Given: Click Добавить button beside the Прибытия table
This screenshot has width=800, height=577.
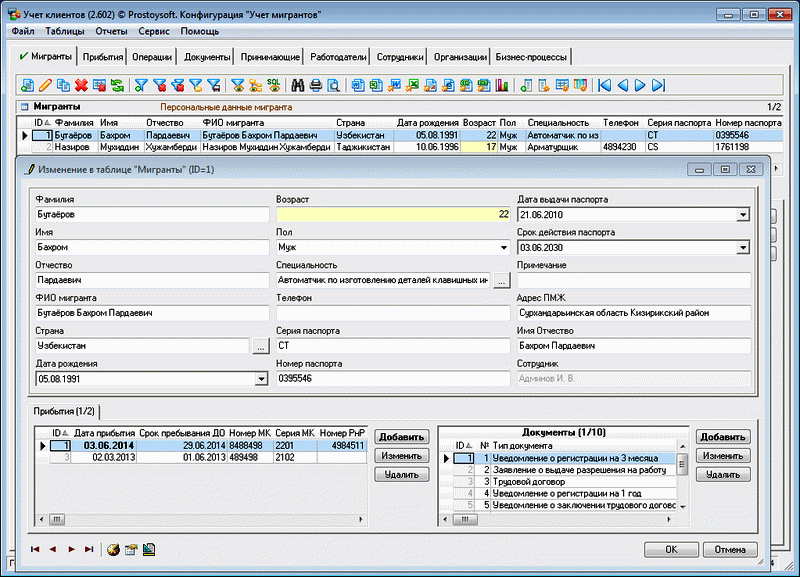Looking at the screenshot, I should click(402, 437).
